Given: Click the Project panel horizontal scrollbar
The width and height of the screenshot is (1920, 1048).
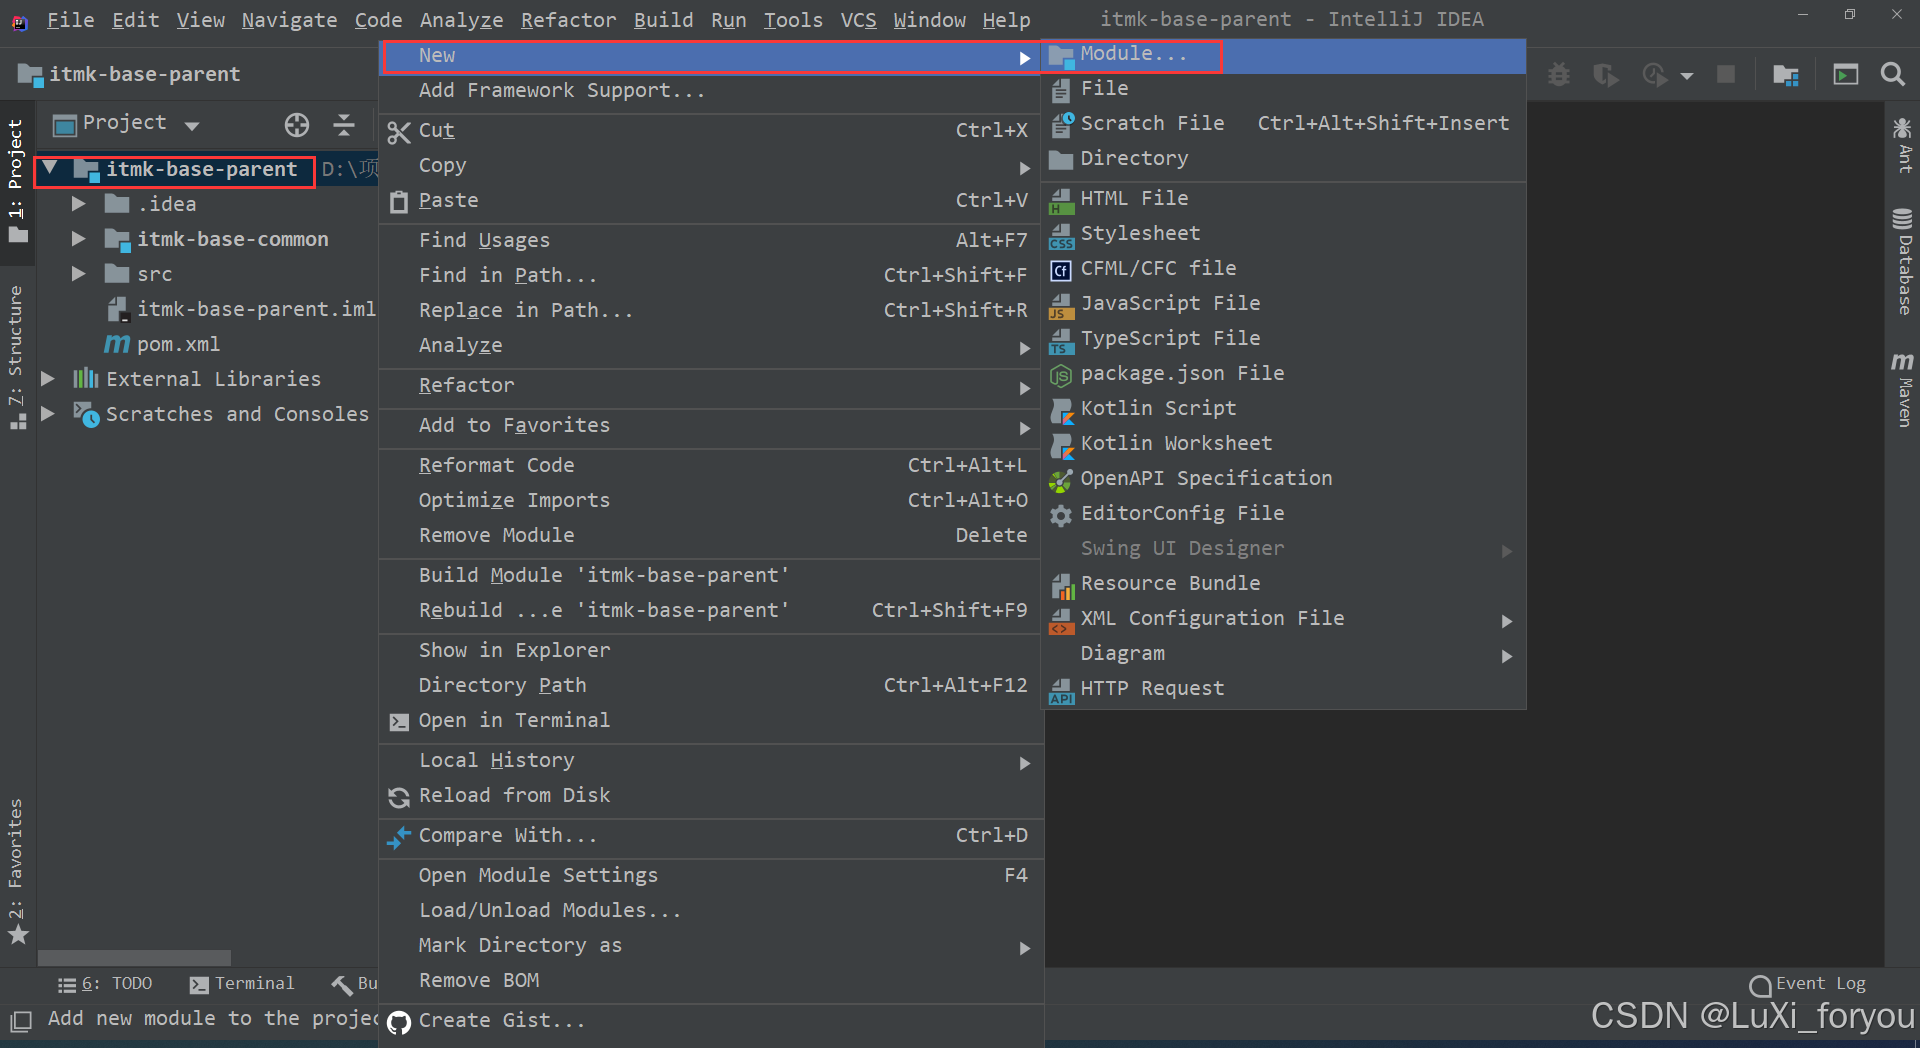Looking at the screenshot, I should (134, 958).
